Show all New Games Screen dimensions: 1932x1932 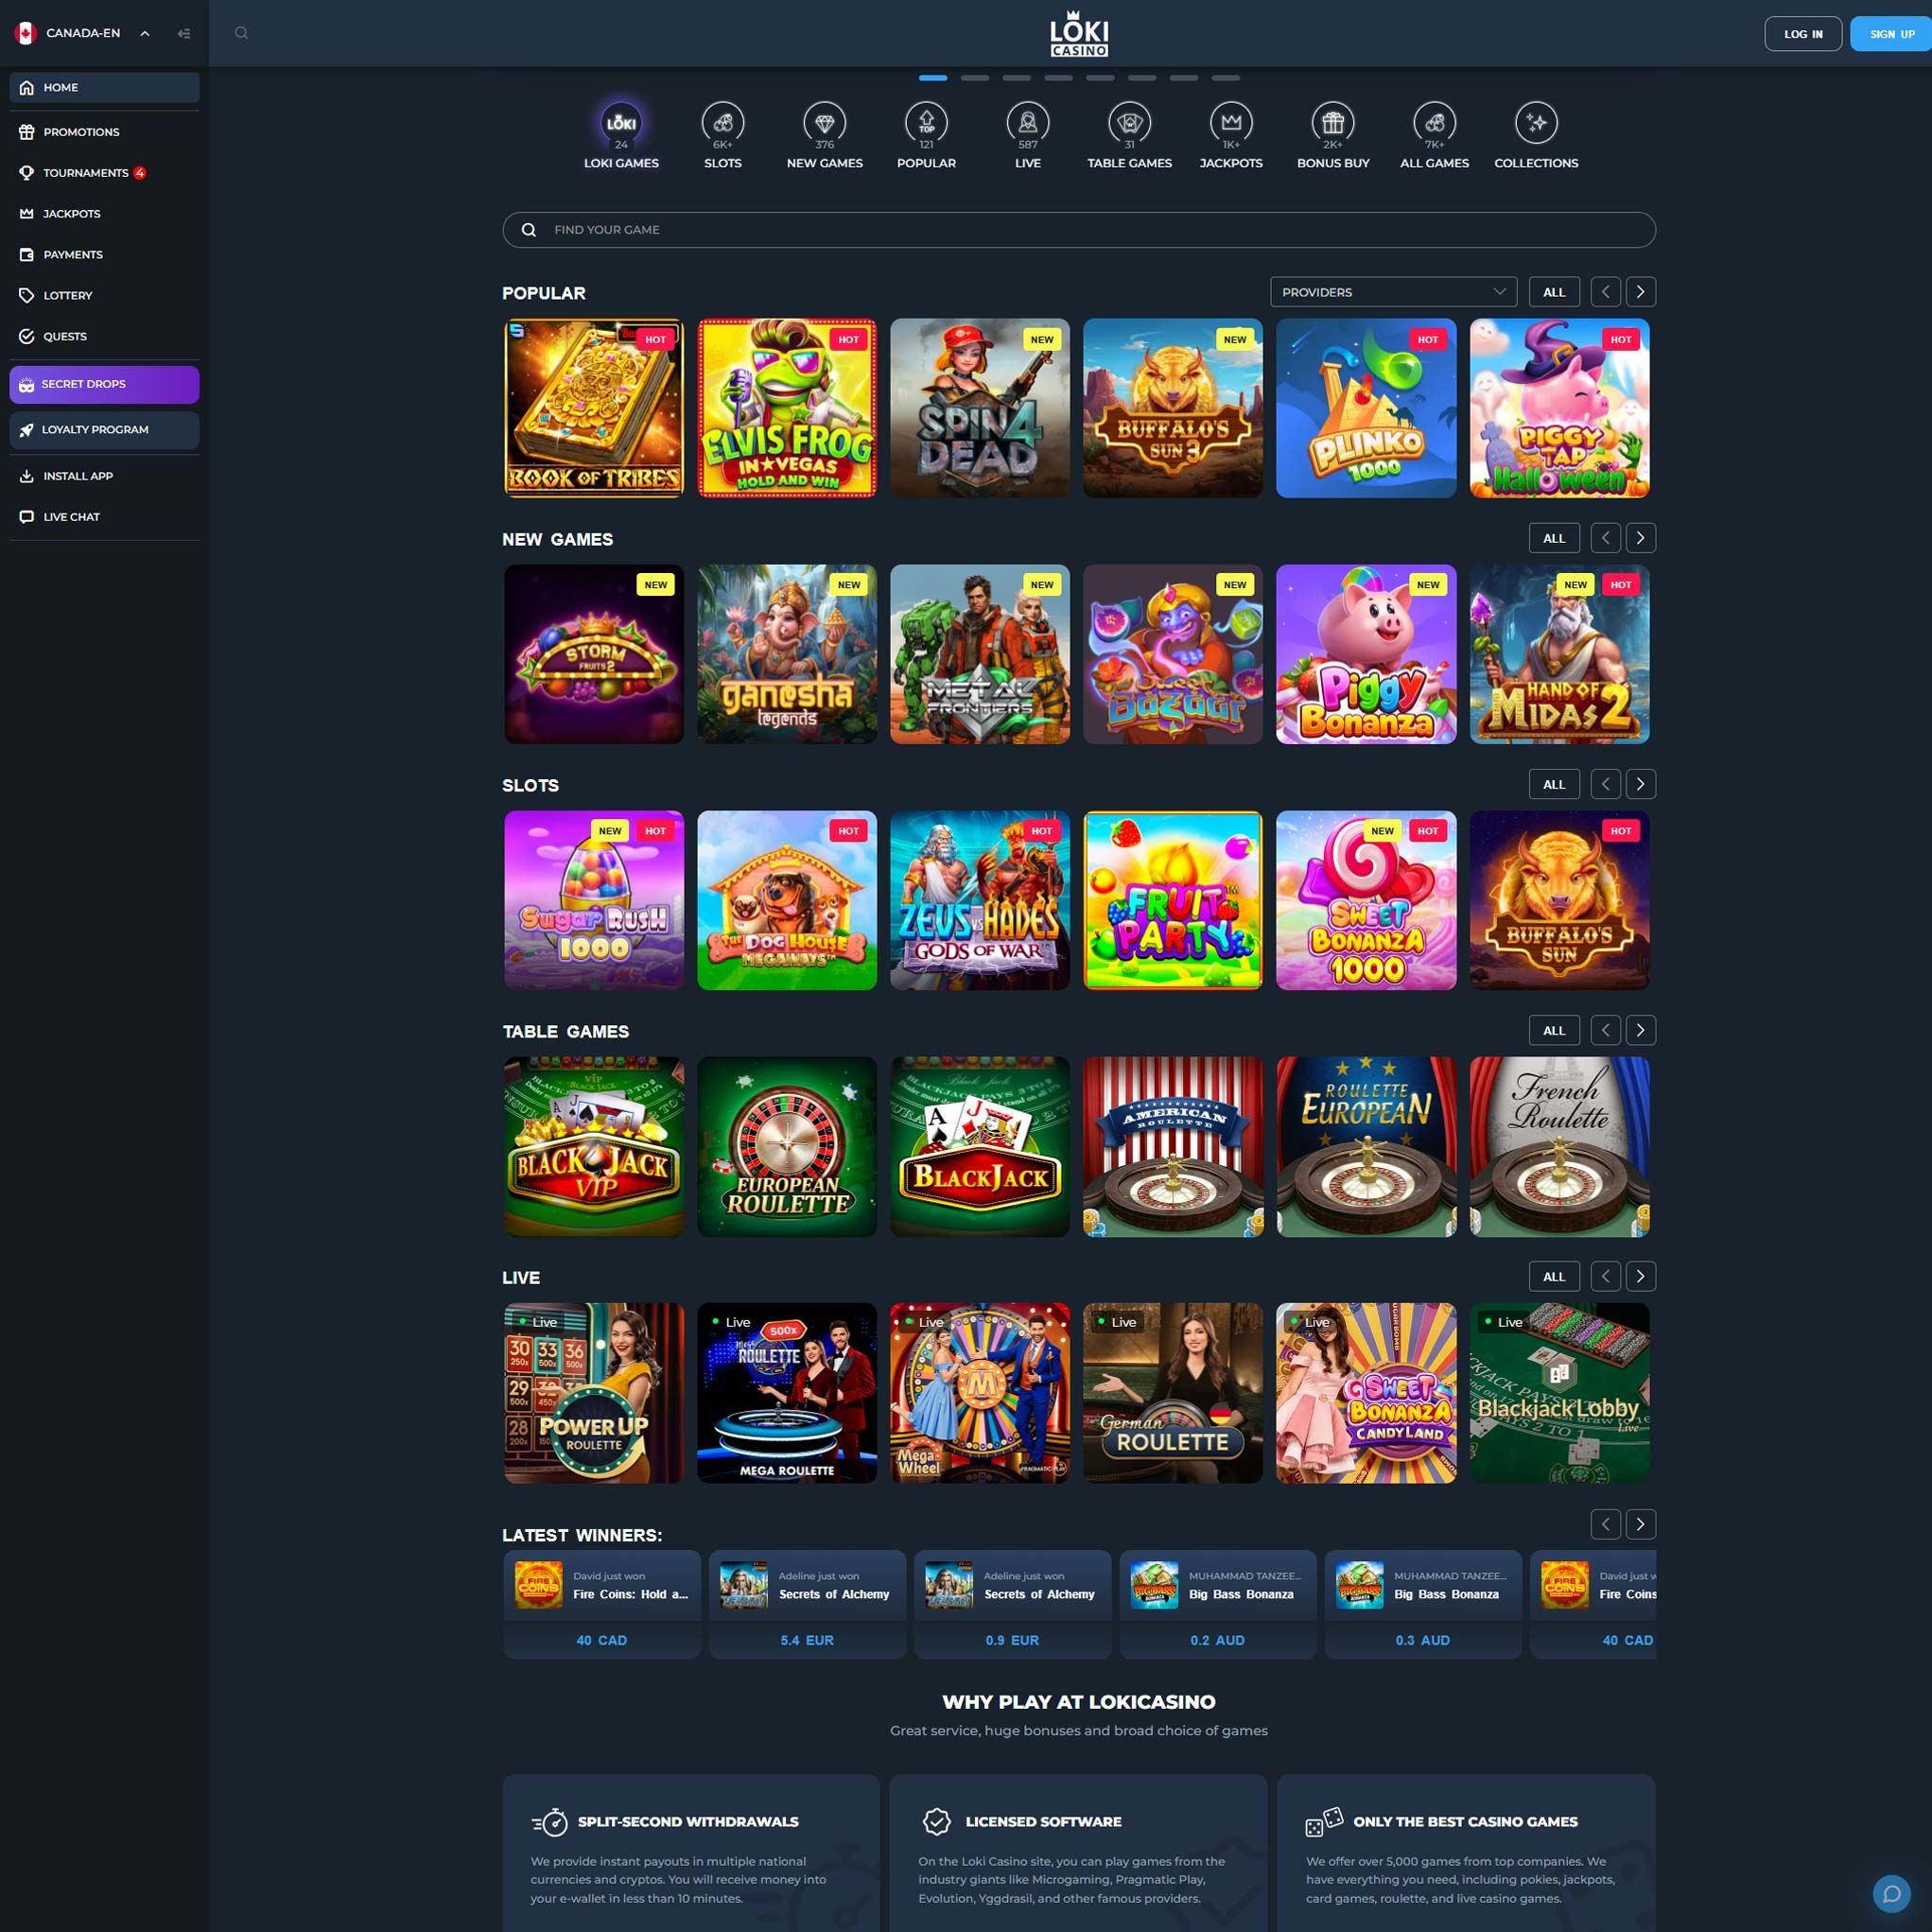[x=1553, y=538]
